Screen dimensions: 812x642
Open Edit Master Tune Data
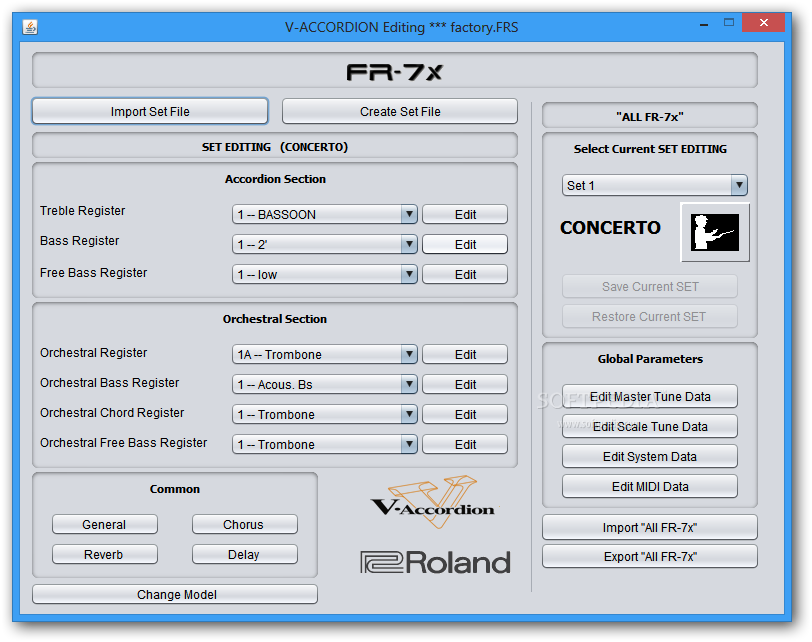(x=650, y=397)
